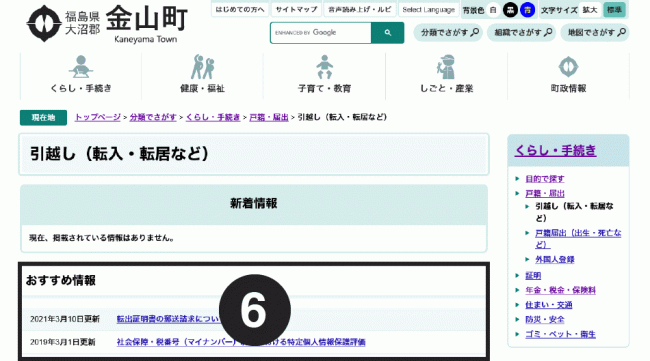Image resolution: width=650 pixels, height=361 pixels.
Task: Click the 金山町 title text
Action: point(147,19)
